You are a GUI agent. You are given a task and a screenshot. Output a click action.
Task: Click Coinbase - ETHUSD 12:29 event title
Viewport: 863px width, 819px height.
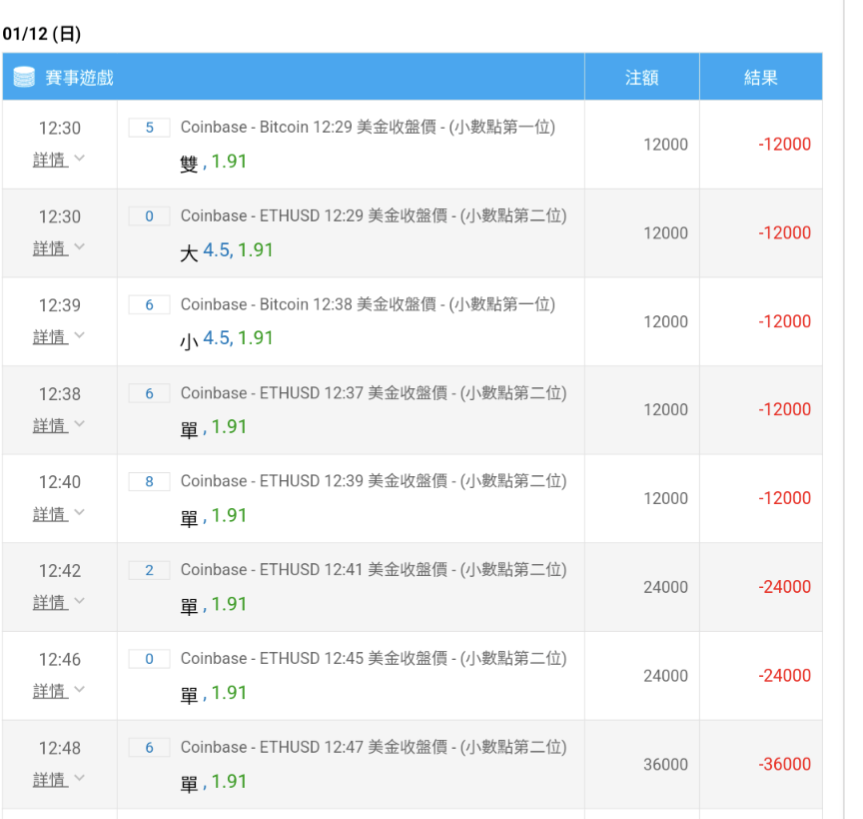(x=374, y=216)
